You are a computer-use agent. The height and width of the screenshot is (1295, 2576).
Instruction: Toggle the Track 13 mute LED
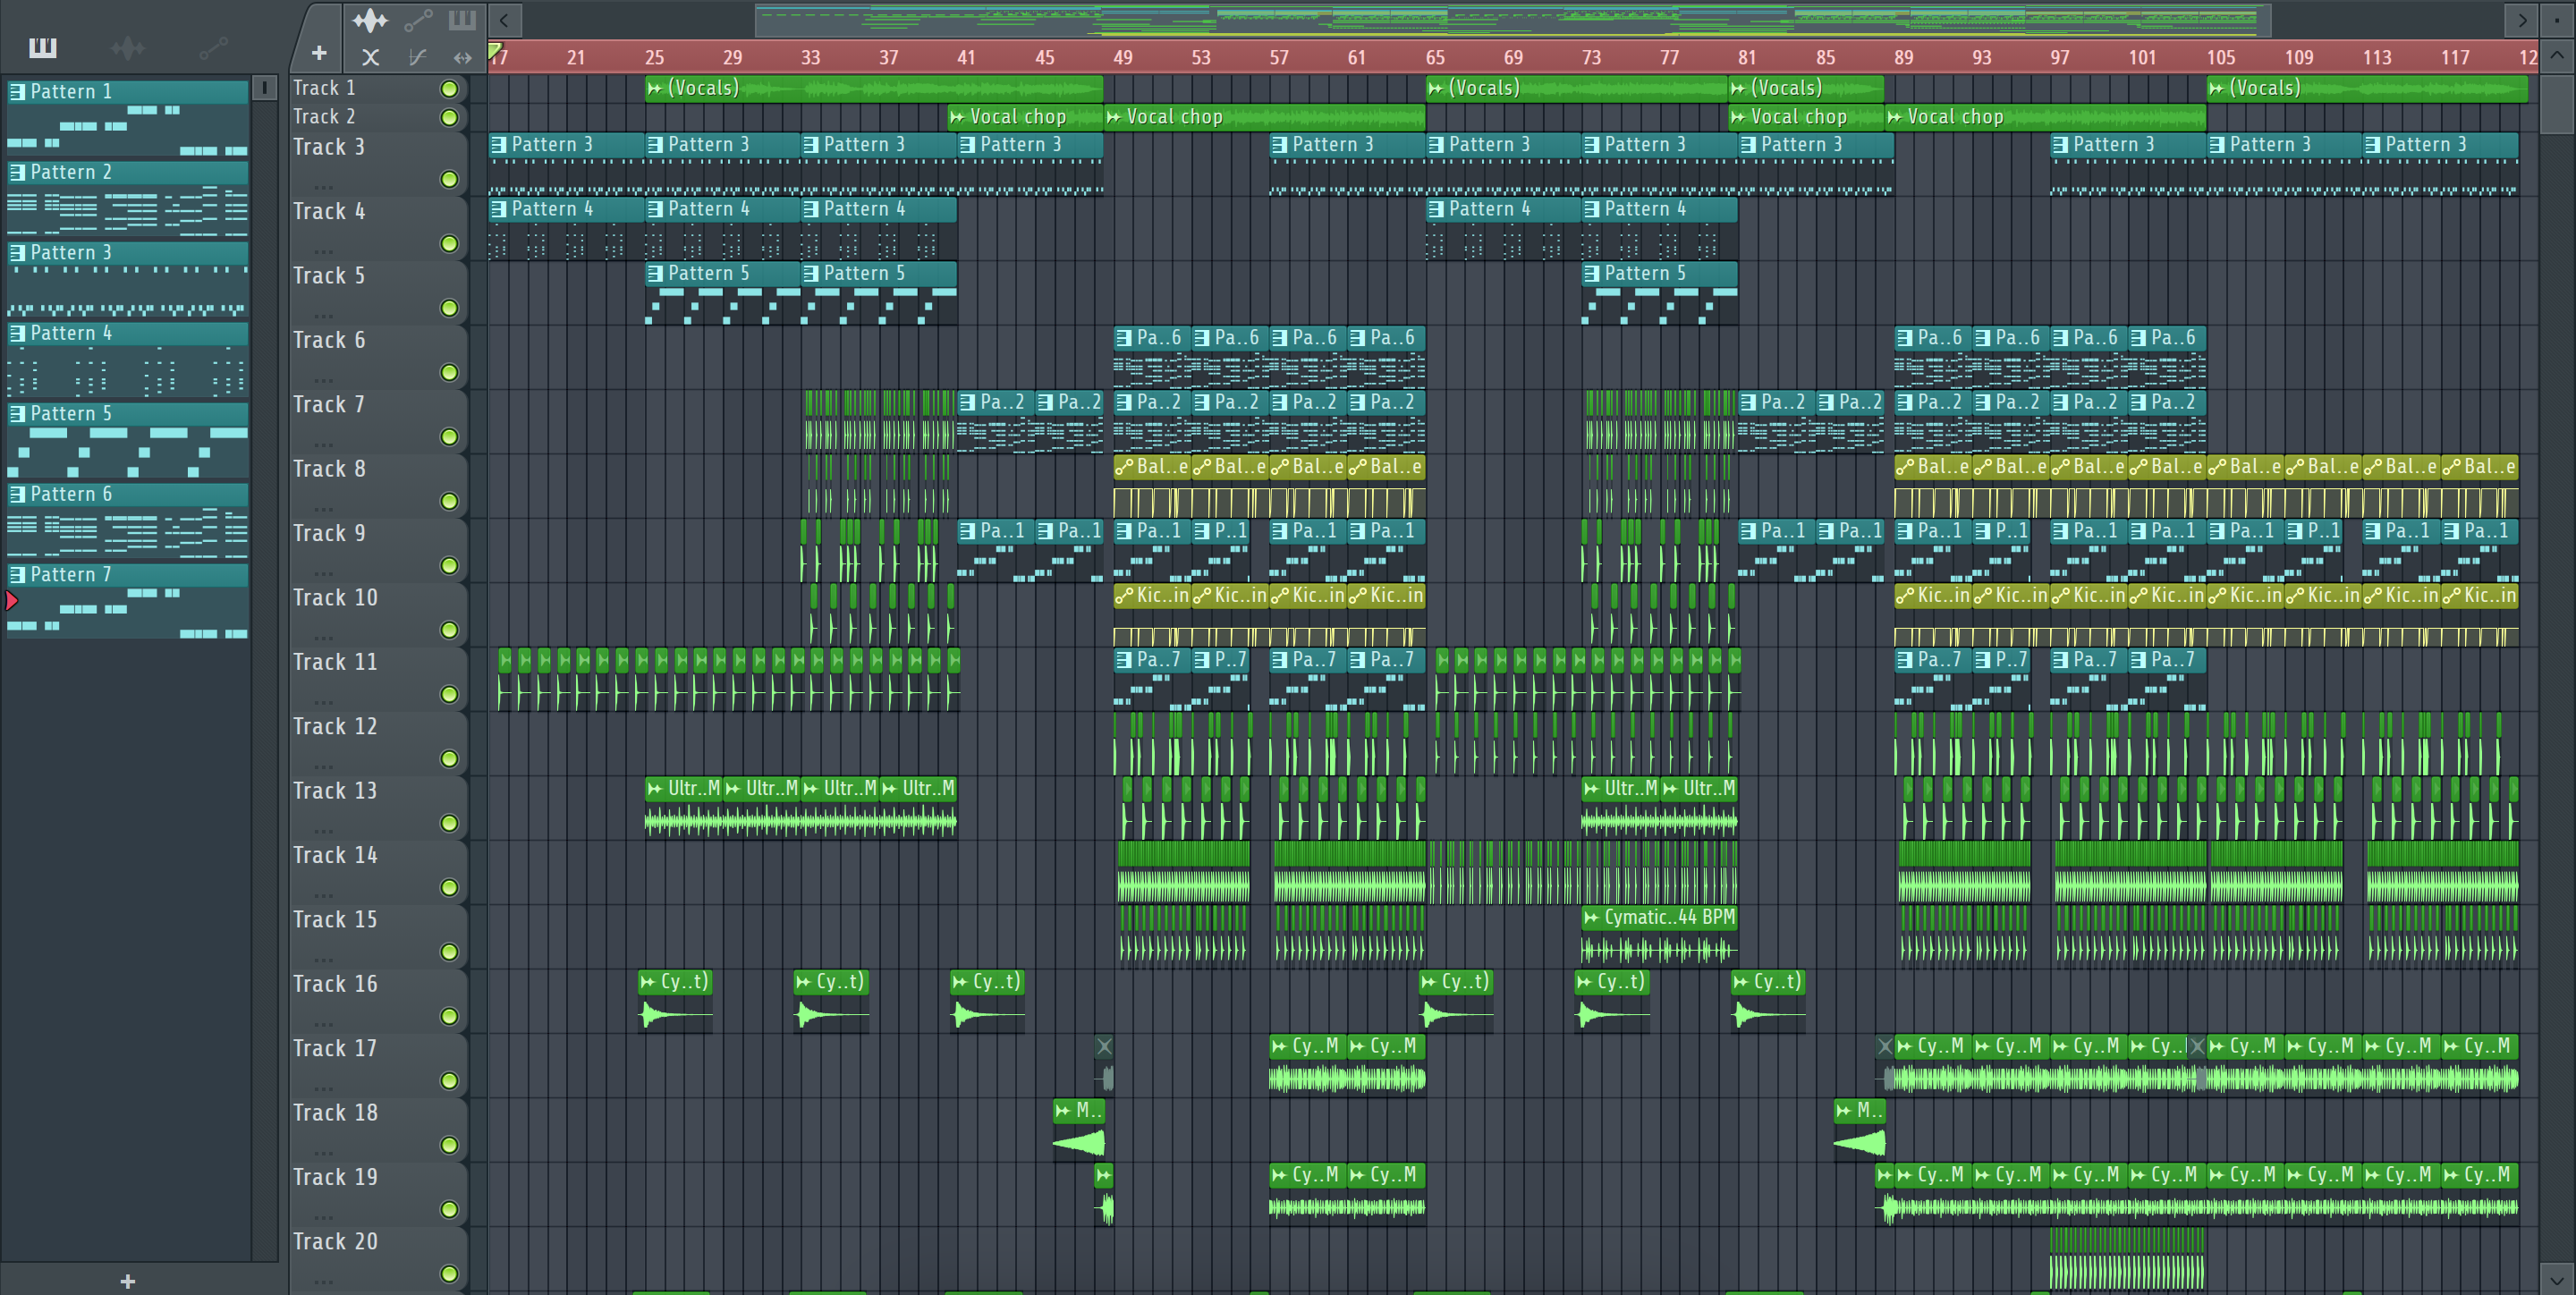[x=450, y=823]
